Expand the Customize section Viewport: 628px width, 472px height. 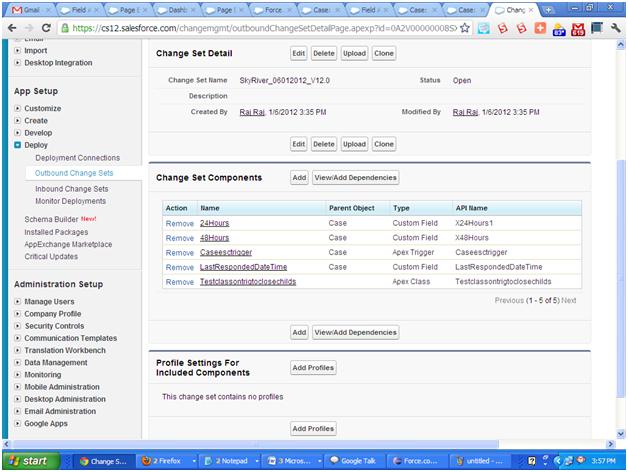pos(17,108)
